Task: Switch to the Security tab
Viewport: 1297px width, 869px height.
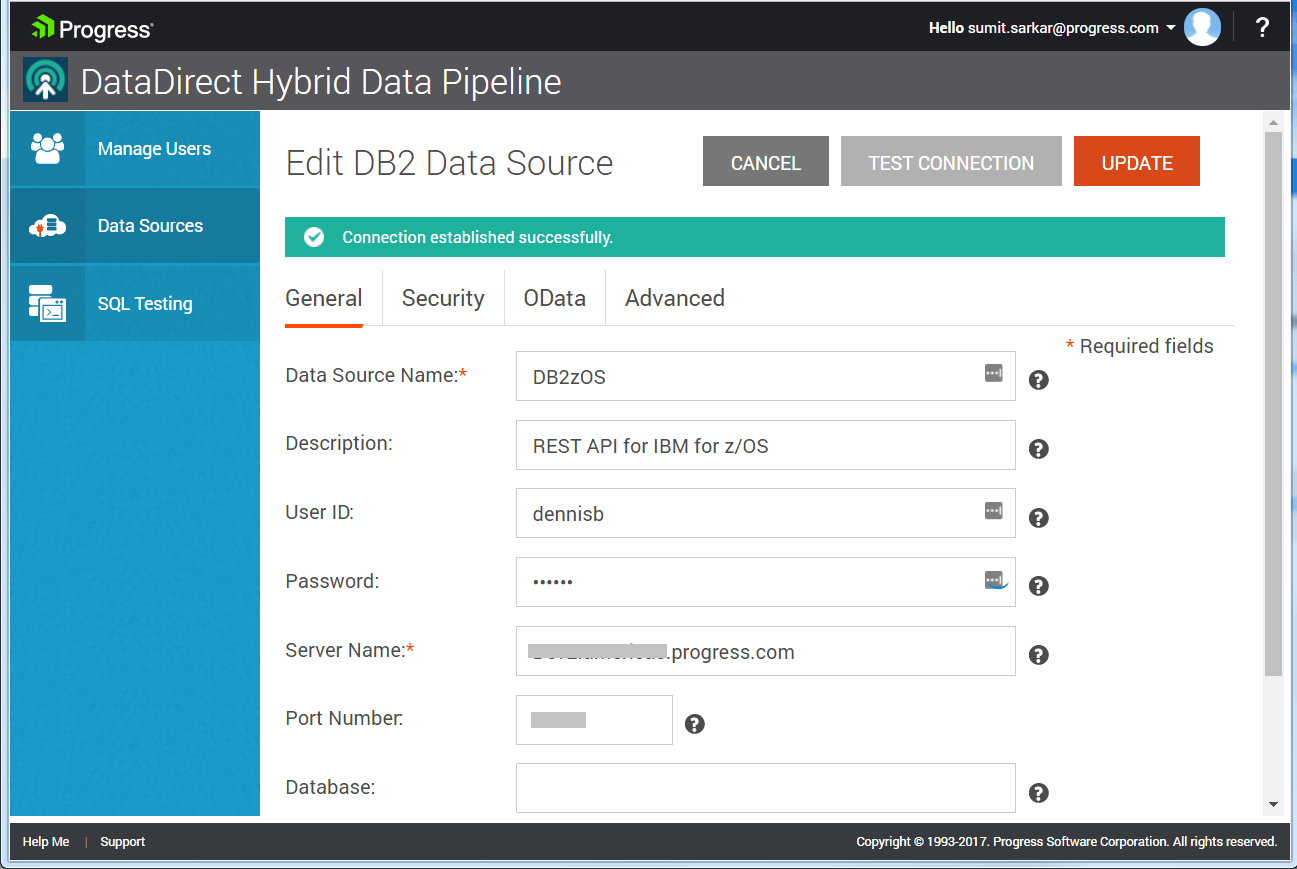Action: coord(442,298)
